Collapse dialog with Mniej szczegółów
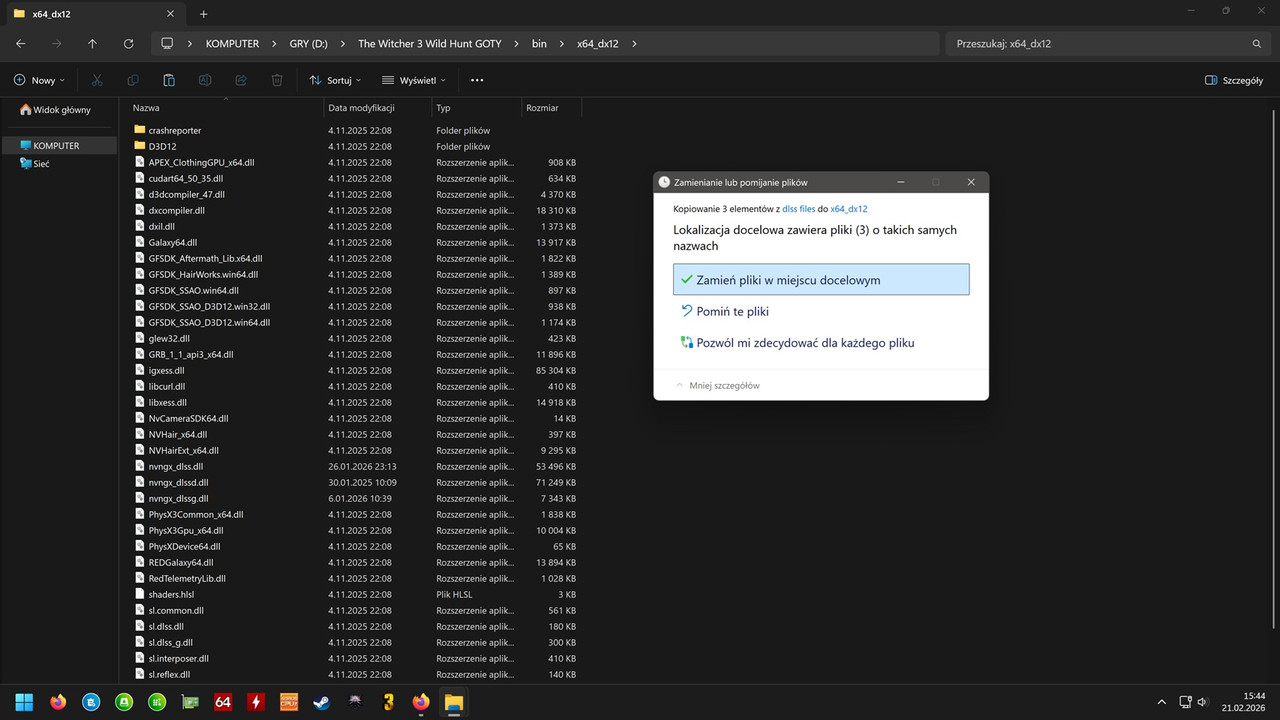 tap(717, 385)
